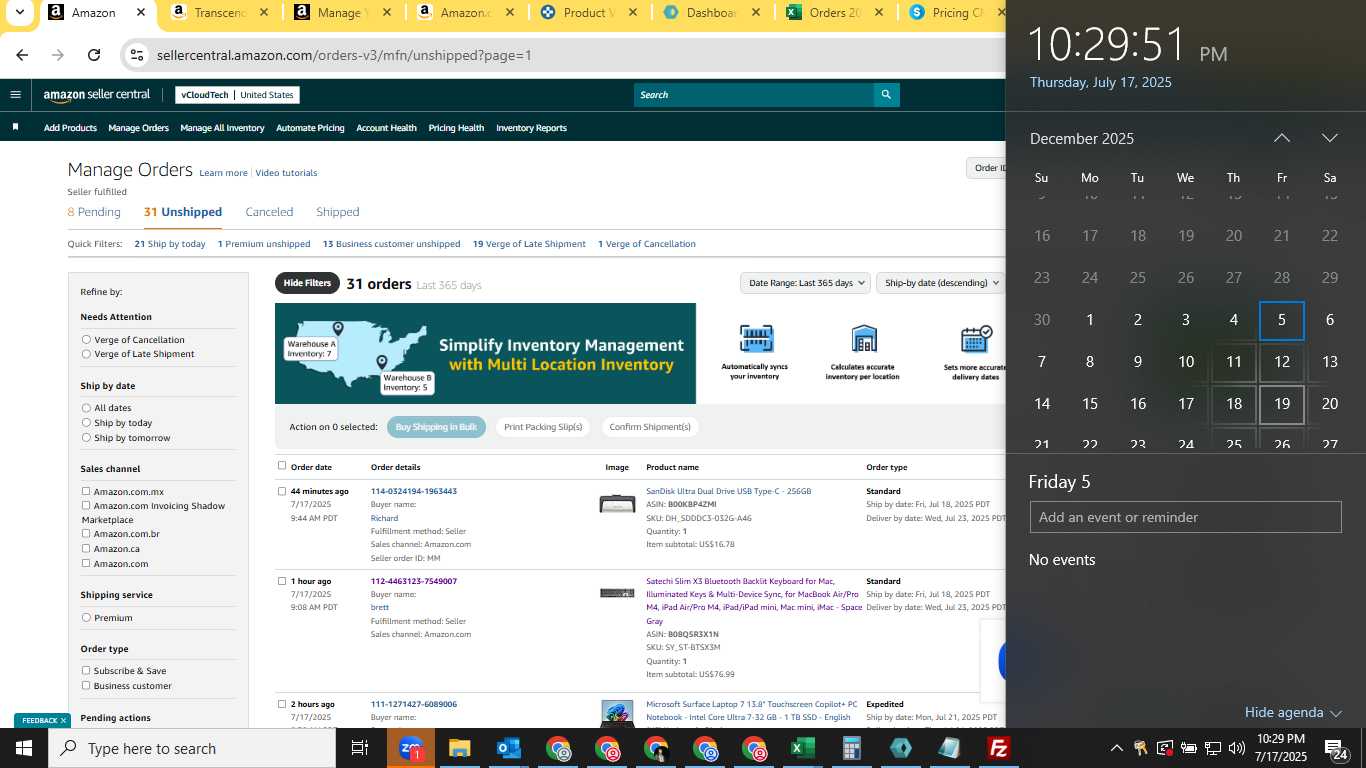Go back with the browser back arrow

(22, 55)
